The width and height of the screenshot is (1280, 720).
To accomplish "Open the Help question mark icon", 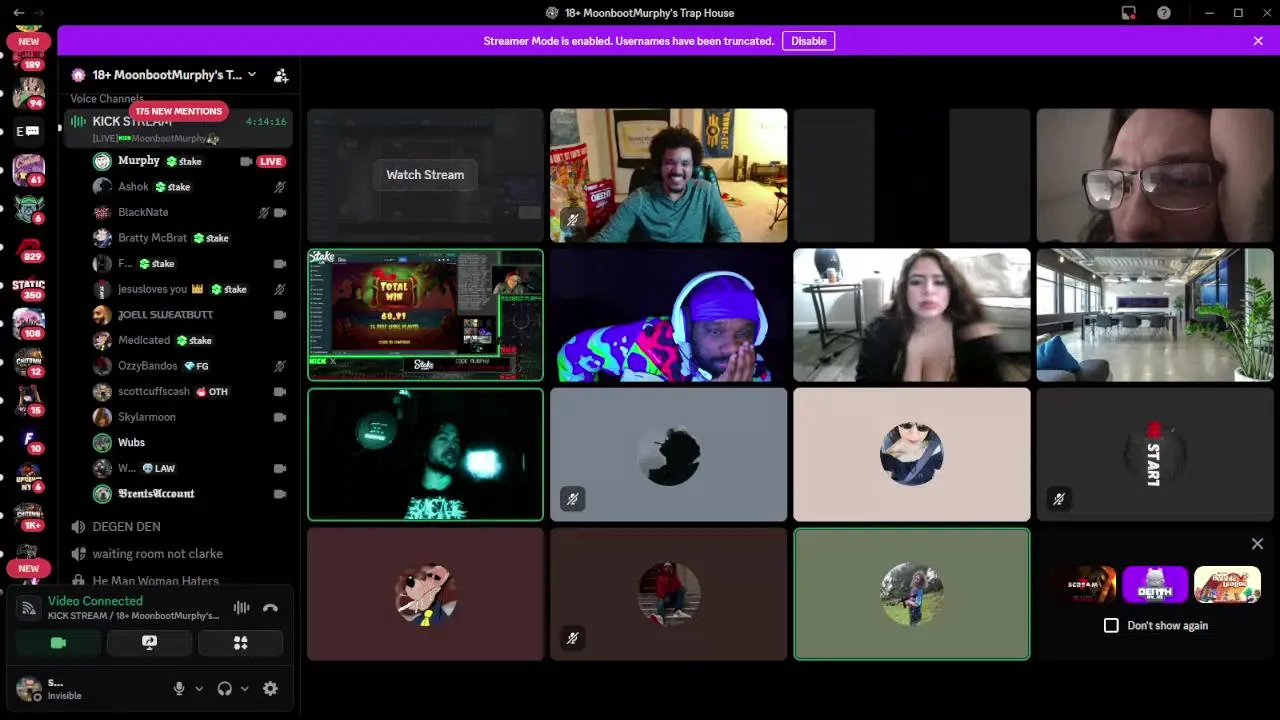I will point(1164,13).
